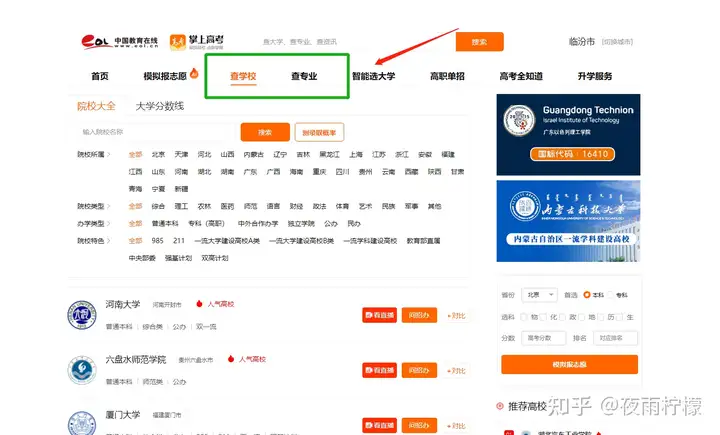Screen dimensions: 720x435
Task: Click the flame badge beside 模拟报志愿
Action: (x=194, y=73)
